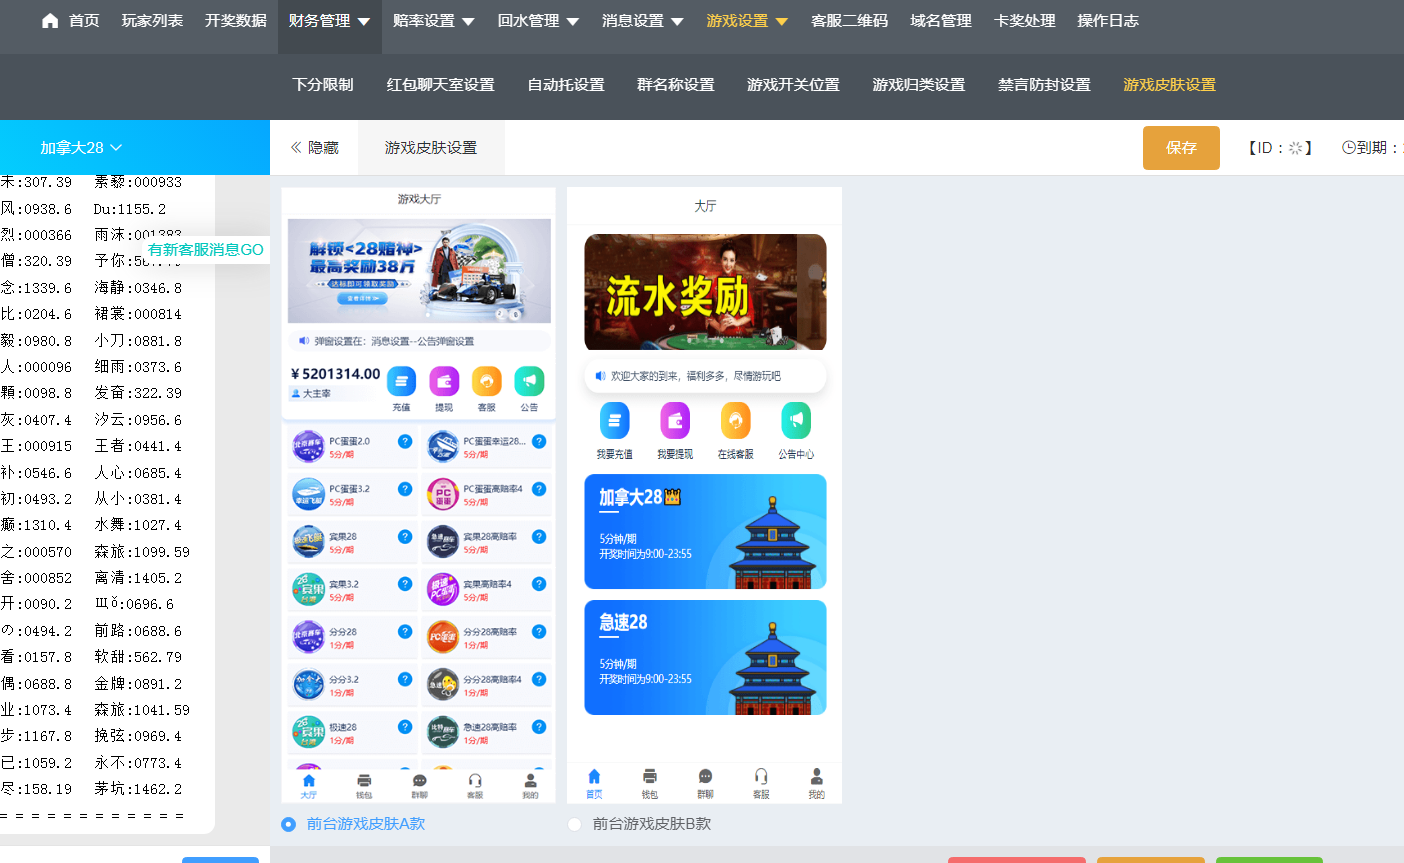Open the 有新客服消息GO notification link
Viewport: 1404px width, 863px height.
203,251
